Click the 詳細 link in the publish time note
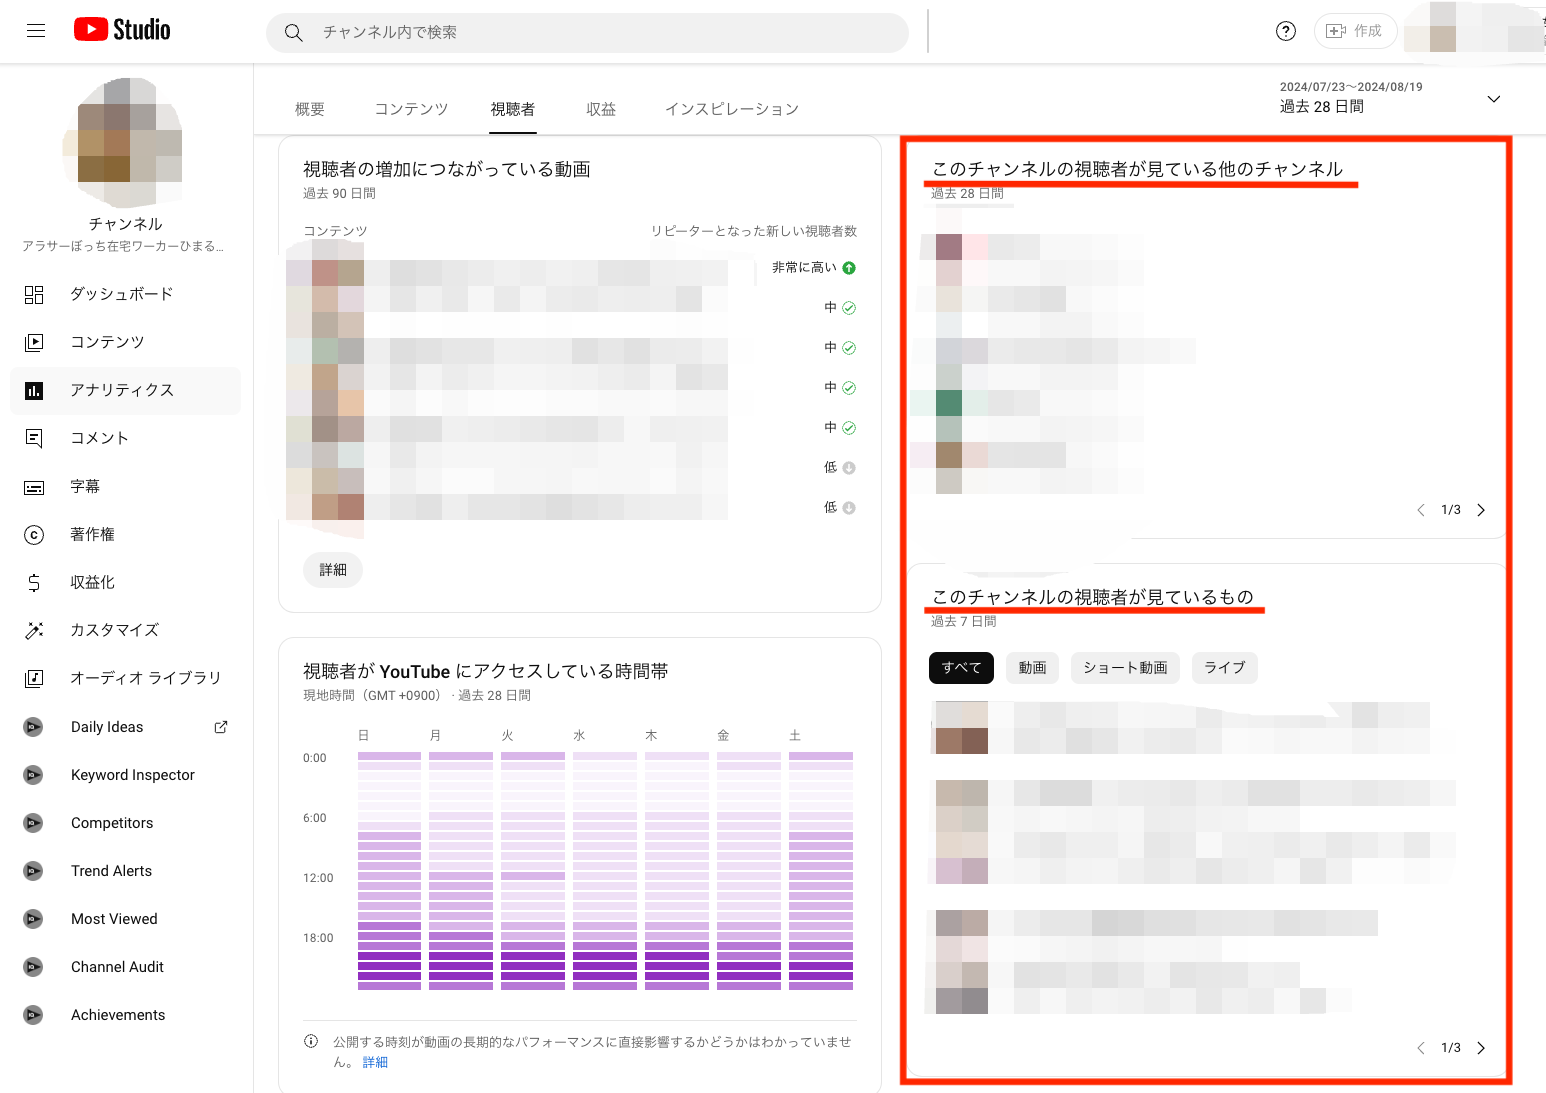 point(375,1063)
